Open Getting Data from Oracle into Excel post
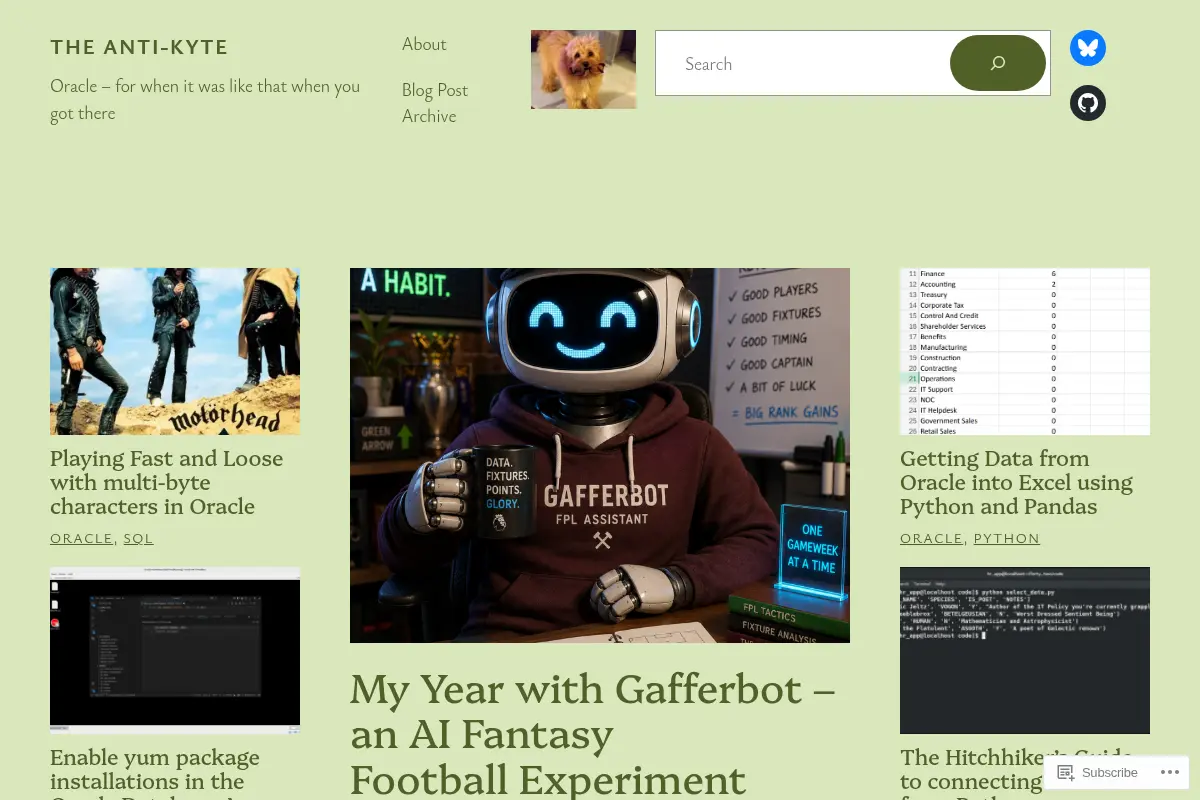Viewport: 1200px width, 800px height. tap(1016, 482)
